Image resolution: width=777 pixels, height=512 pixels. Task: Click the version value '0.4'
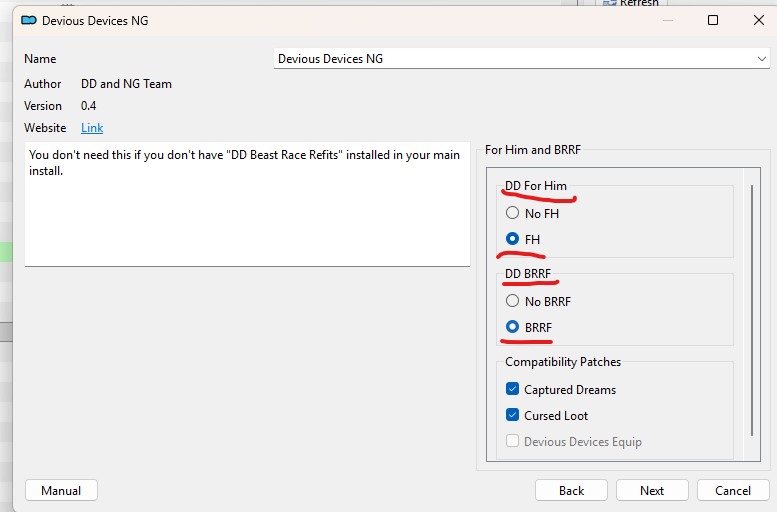(89, 106)
